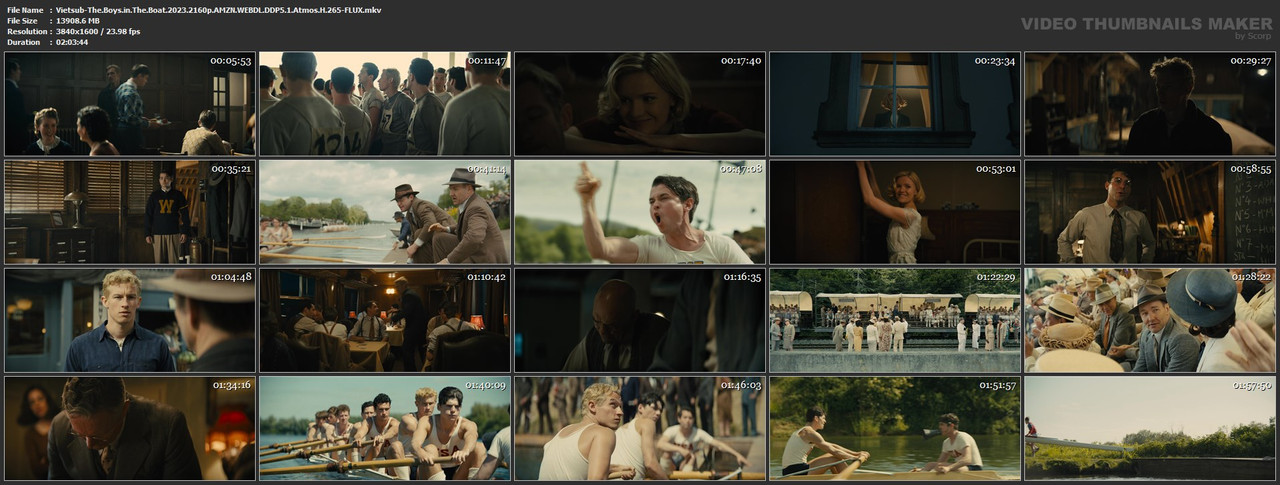Viewport: 1280px width, 485px height.
Task: Click the thumbnail stamped 01:46:03
Action: pyautogui.click(x=640, y=428)
